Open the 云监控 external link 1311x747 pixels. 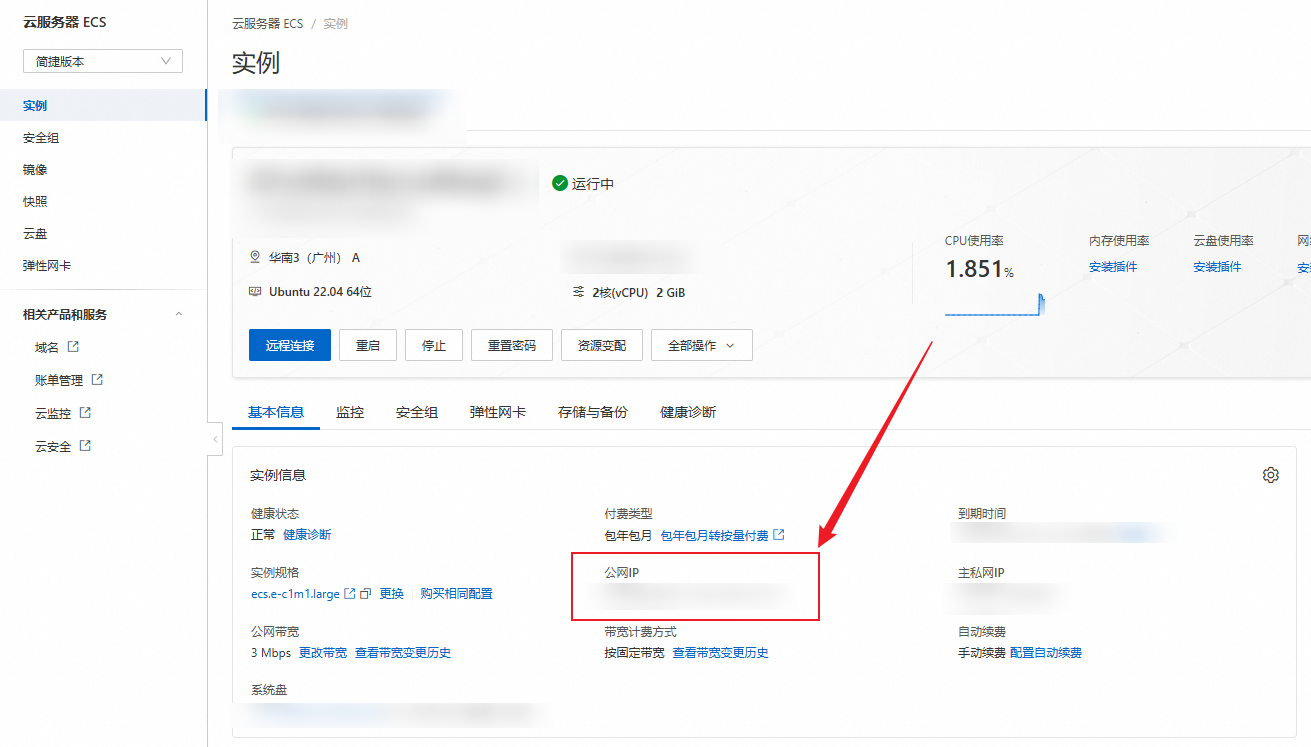point(53,413)
